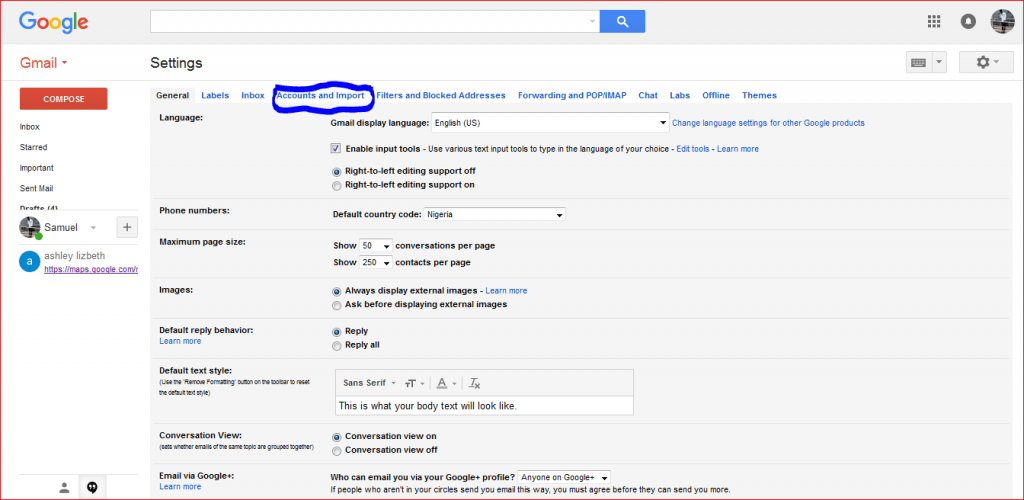Screen dimensions: 1024x500
Task: Click the Edit tools link
Action: 692,149
